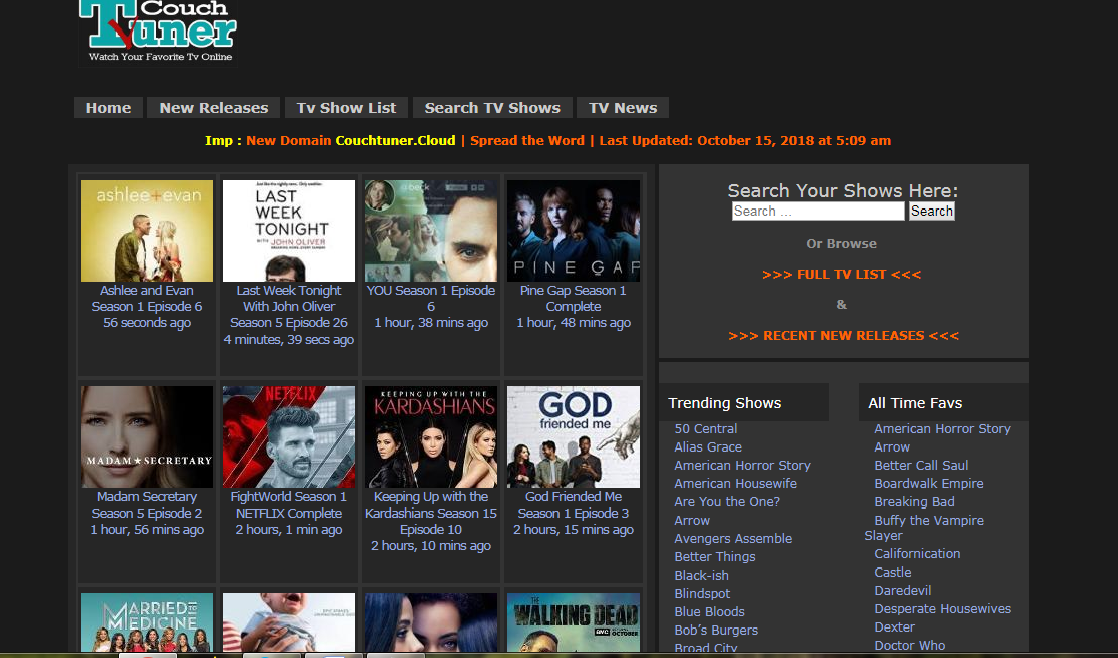Select Avengers Assemble link

pyautogui.click(x=733, y=538)
